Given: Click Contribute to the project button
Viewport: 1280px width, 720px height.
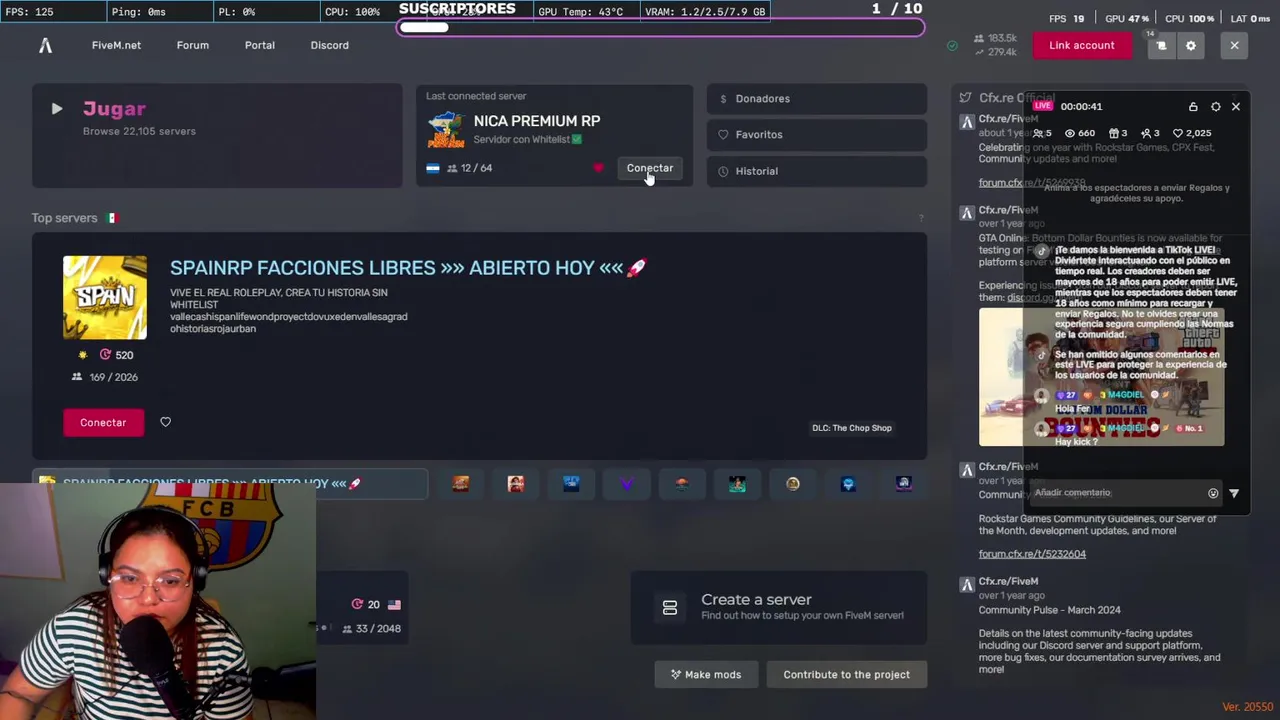Looking at the screenshot, I should (x=847, y=675).
